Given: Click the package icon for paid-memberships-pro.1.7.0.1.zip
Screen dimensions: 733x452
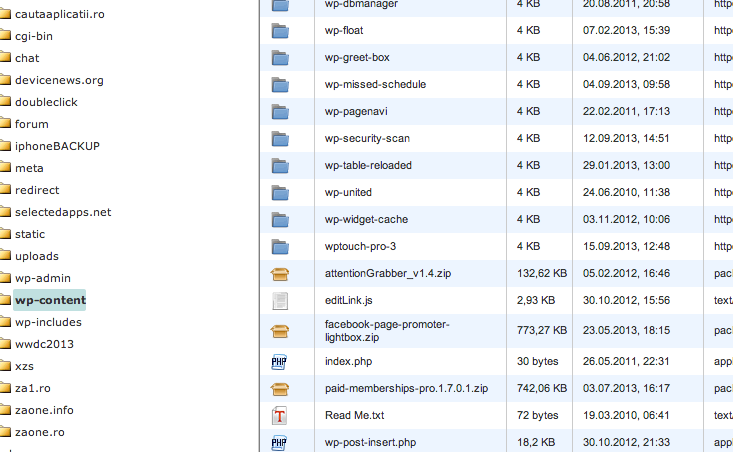Looking at the screenshot, I should point(280,389).
